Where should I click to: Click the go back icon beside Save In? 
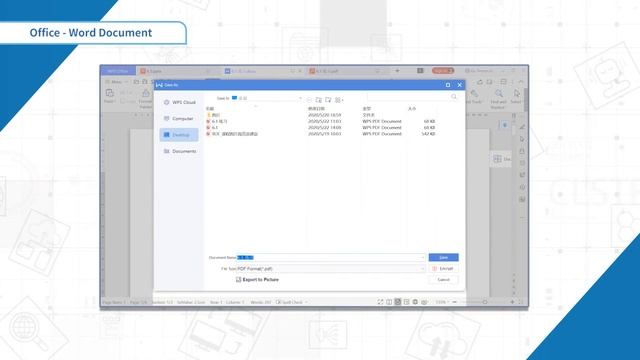[309, 100]
